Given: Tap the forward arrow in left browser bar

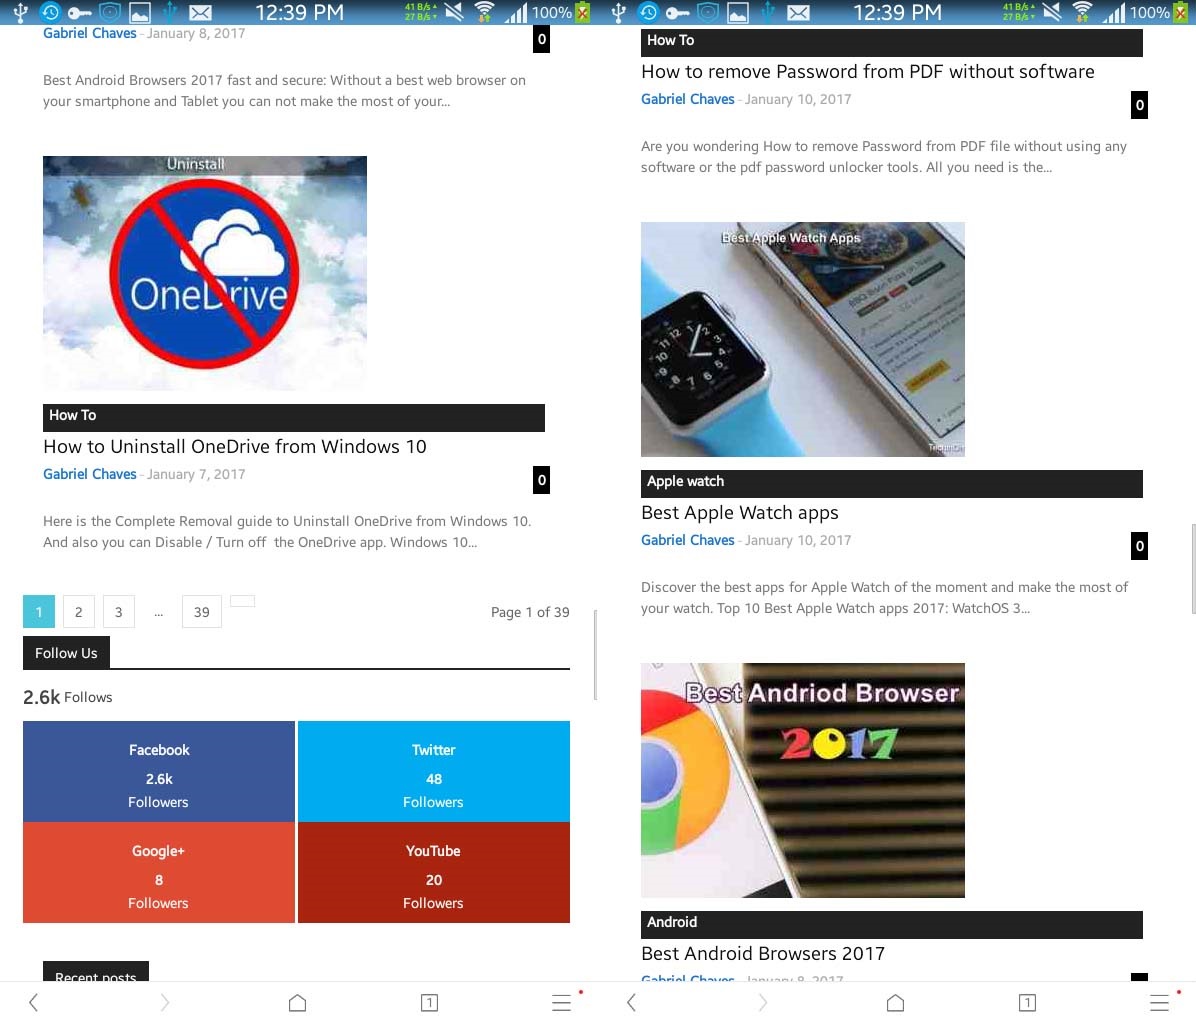Looking at the screenshot, I should 165,1002.
